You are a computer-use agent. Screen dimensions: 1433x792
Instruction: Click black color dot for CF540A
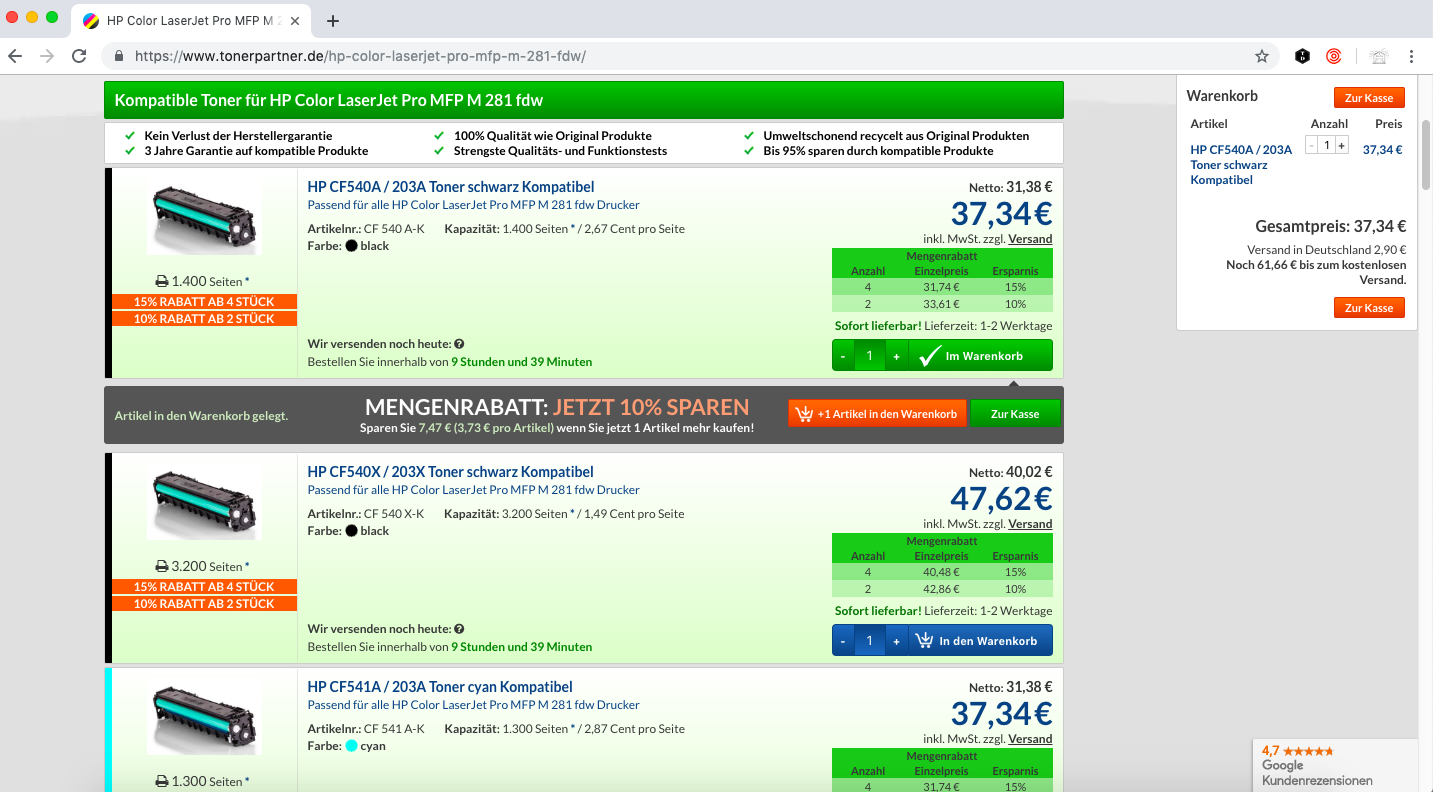(351, 246)
